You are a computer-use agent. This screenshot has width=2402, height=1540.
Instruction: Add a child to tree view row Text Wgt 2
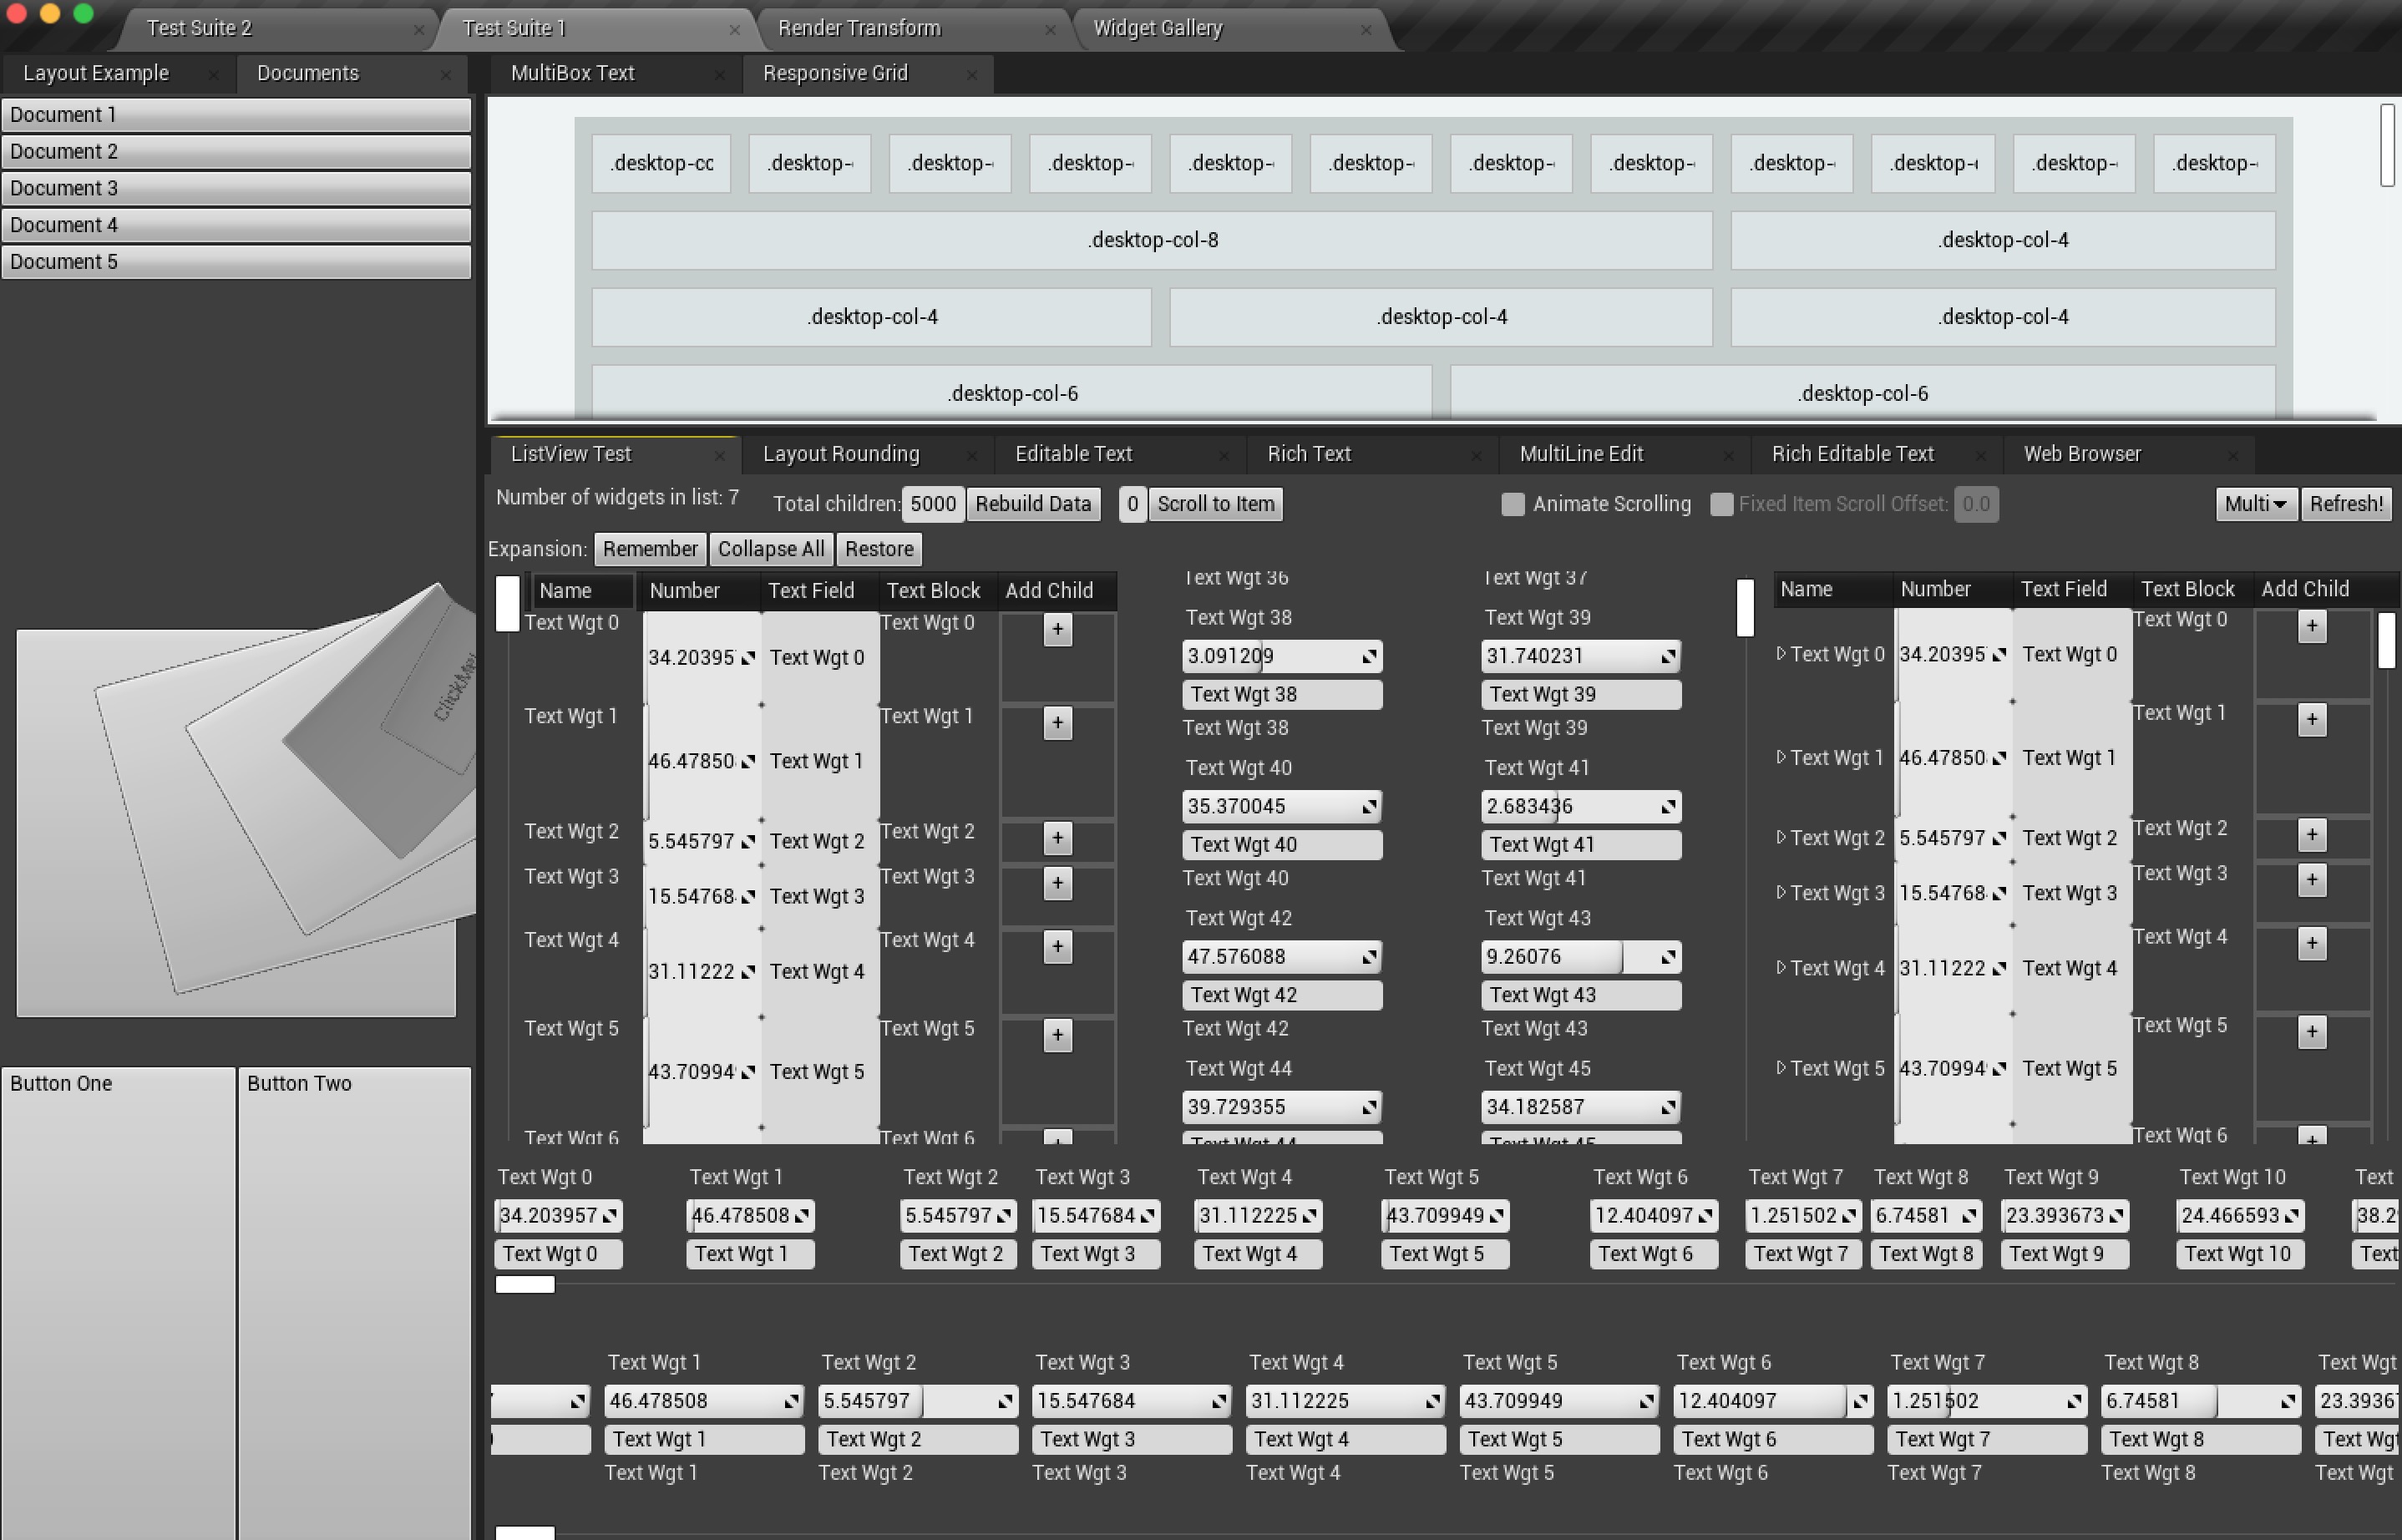(x=2311, y=835)
